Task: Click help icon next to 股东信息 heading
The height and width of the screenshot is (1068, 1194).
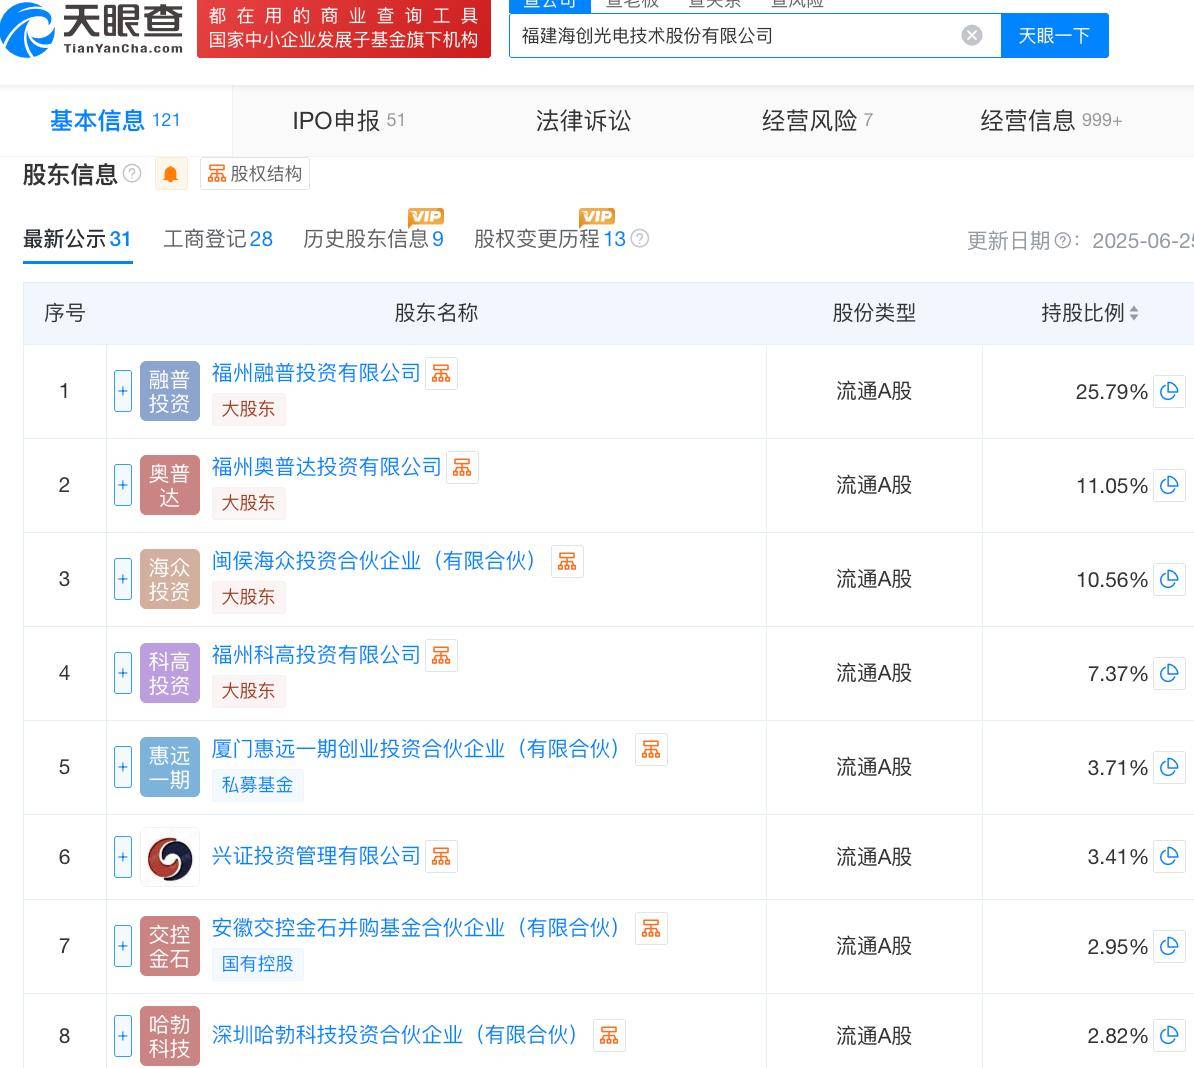Action: 132,174
